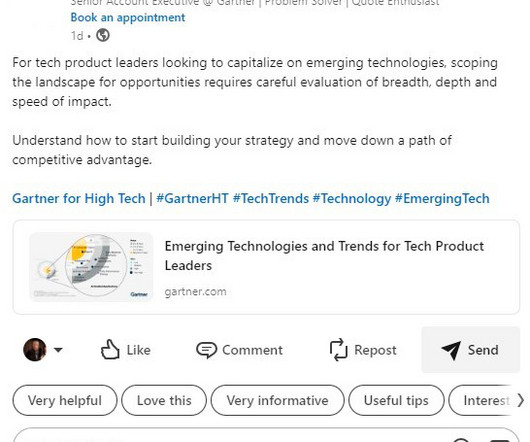Select the Love this quick reply
This screenshot has height=442, width=530.
click(x=164, y=400)
